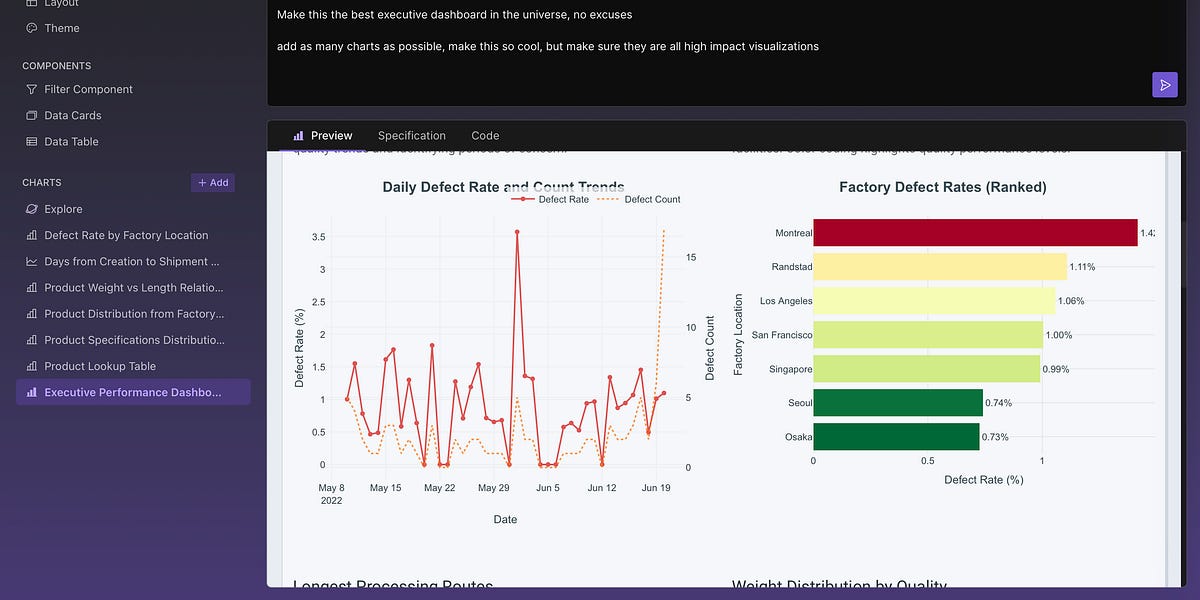
Task: Select the line chart icon next to Days from Creation
Action: [x=33, y=261]
